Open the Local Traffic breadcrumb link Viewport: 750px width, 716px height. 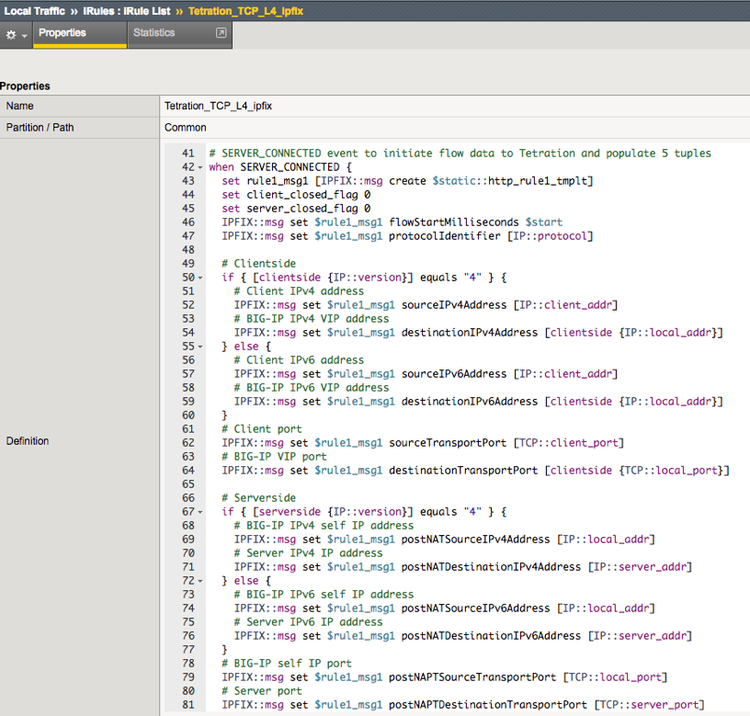[39, 10]
